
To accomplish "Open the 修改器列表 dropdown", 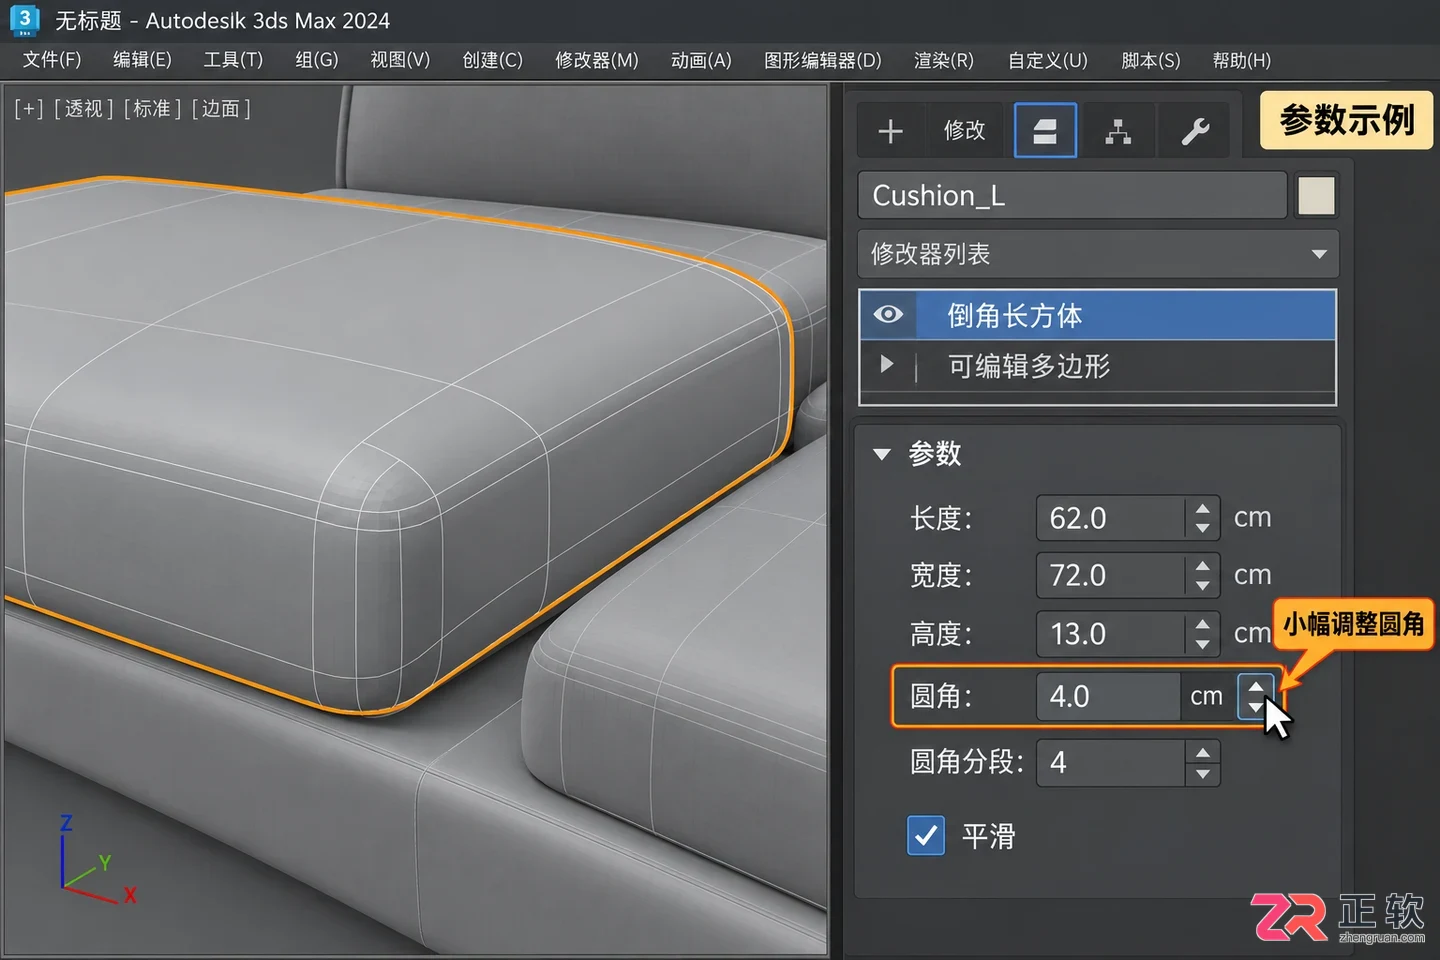I will coord(1097,254).
